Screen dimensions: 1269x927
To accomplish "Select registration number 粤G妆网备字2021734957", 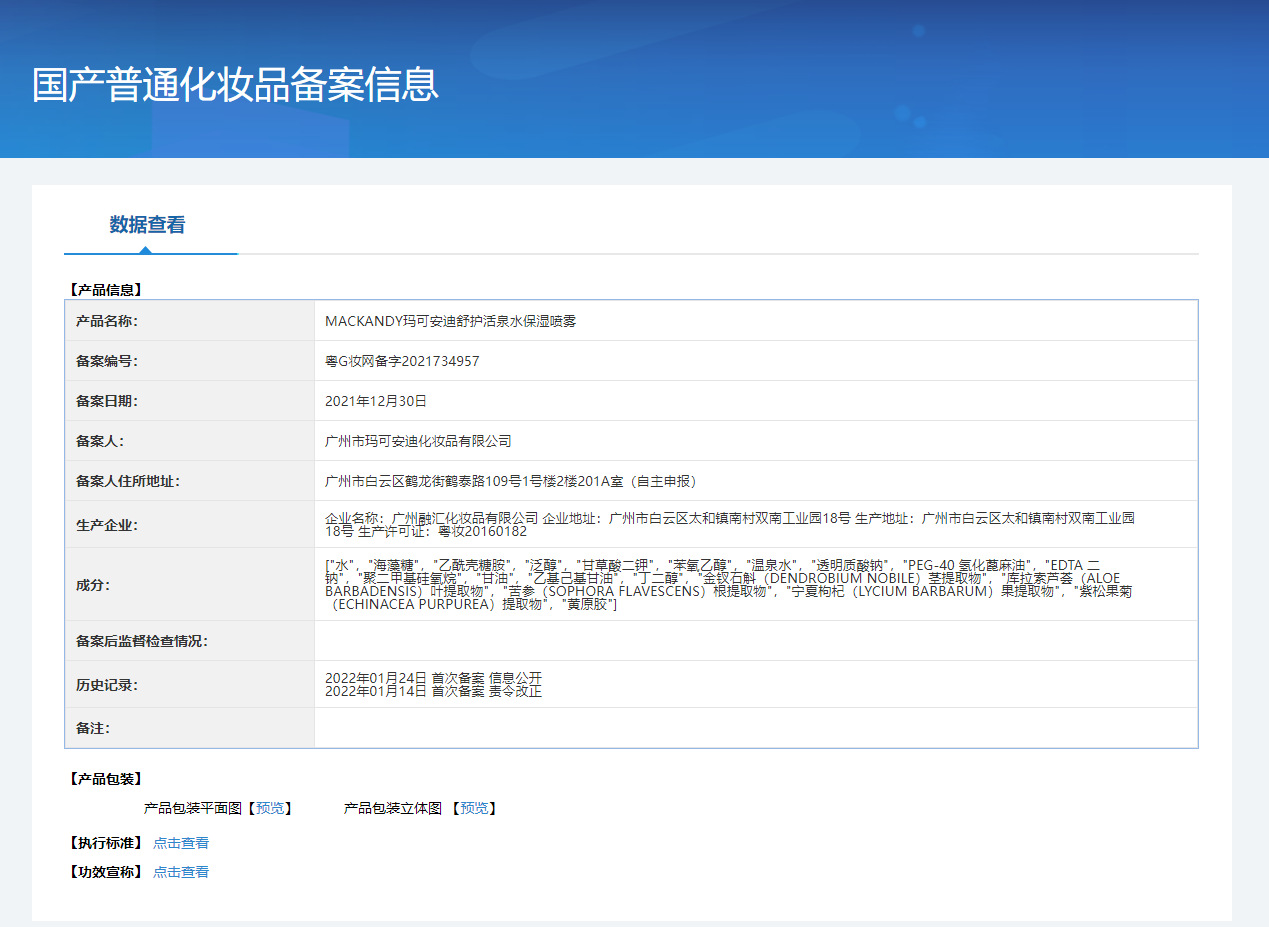I will click(x=402, y=361).
